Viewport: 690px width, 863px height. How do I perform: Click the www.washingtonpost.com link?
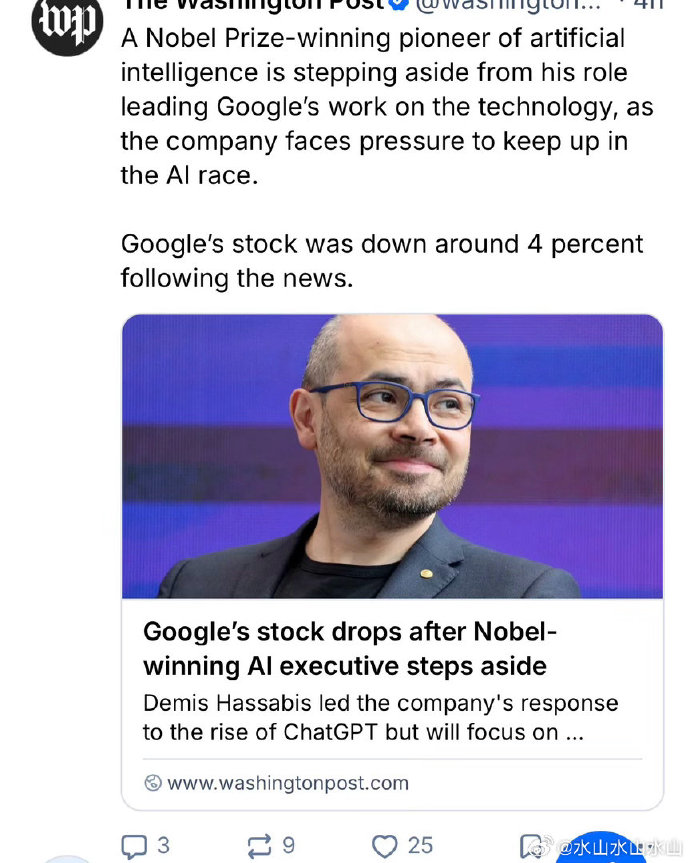(x=288, y=783)
